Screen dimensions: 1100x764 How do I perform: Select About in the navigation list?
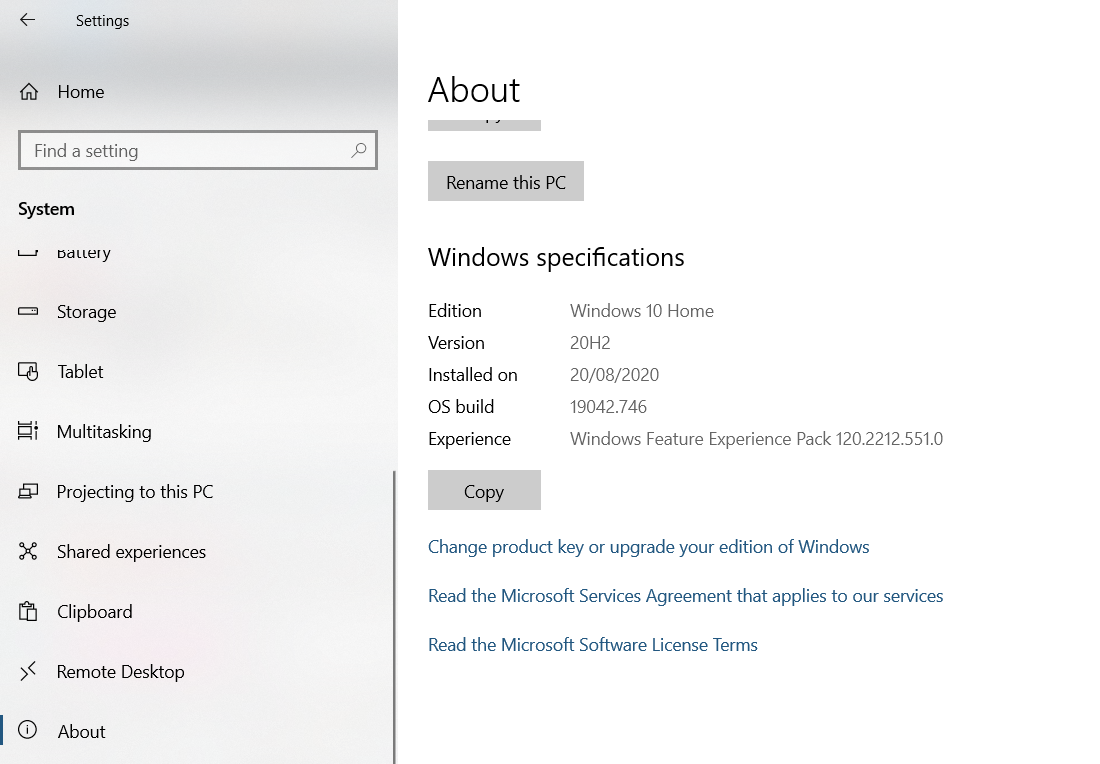coord(81,731)
